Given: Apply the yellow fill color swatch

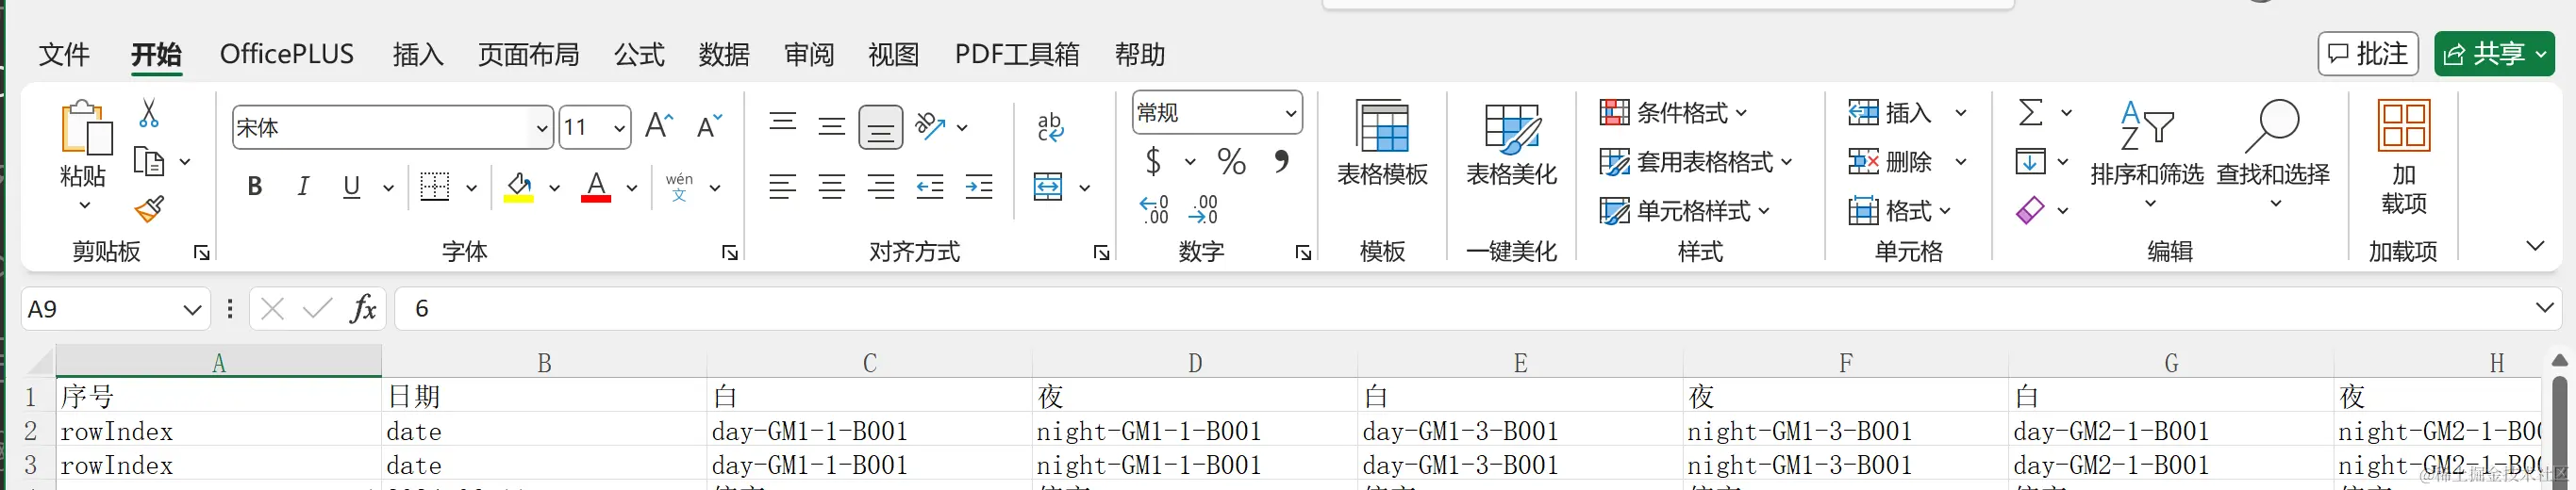Looking at the screenshot, I should [518, 187].
